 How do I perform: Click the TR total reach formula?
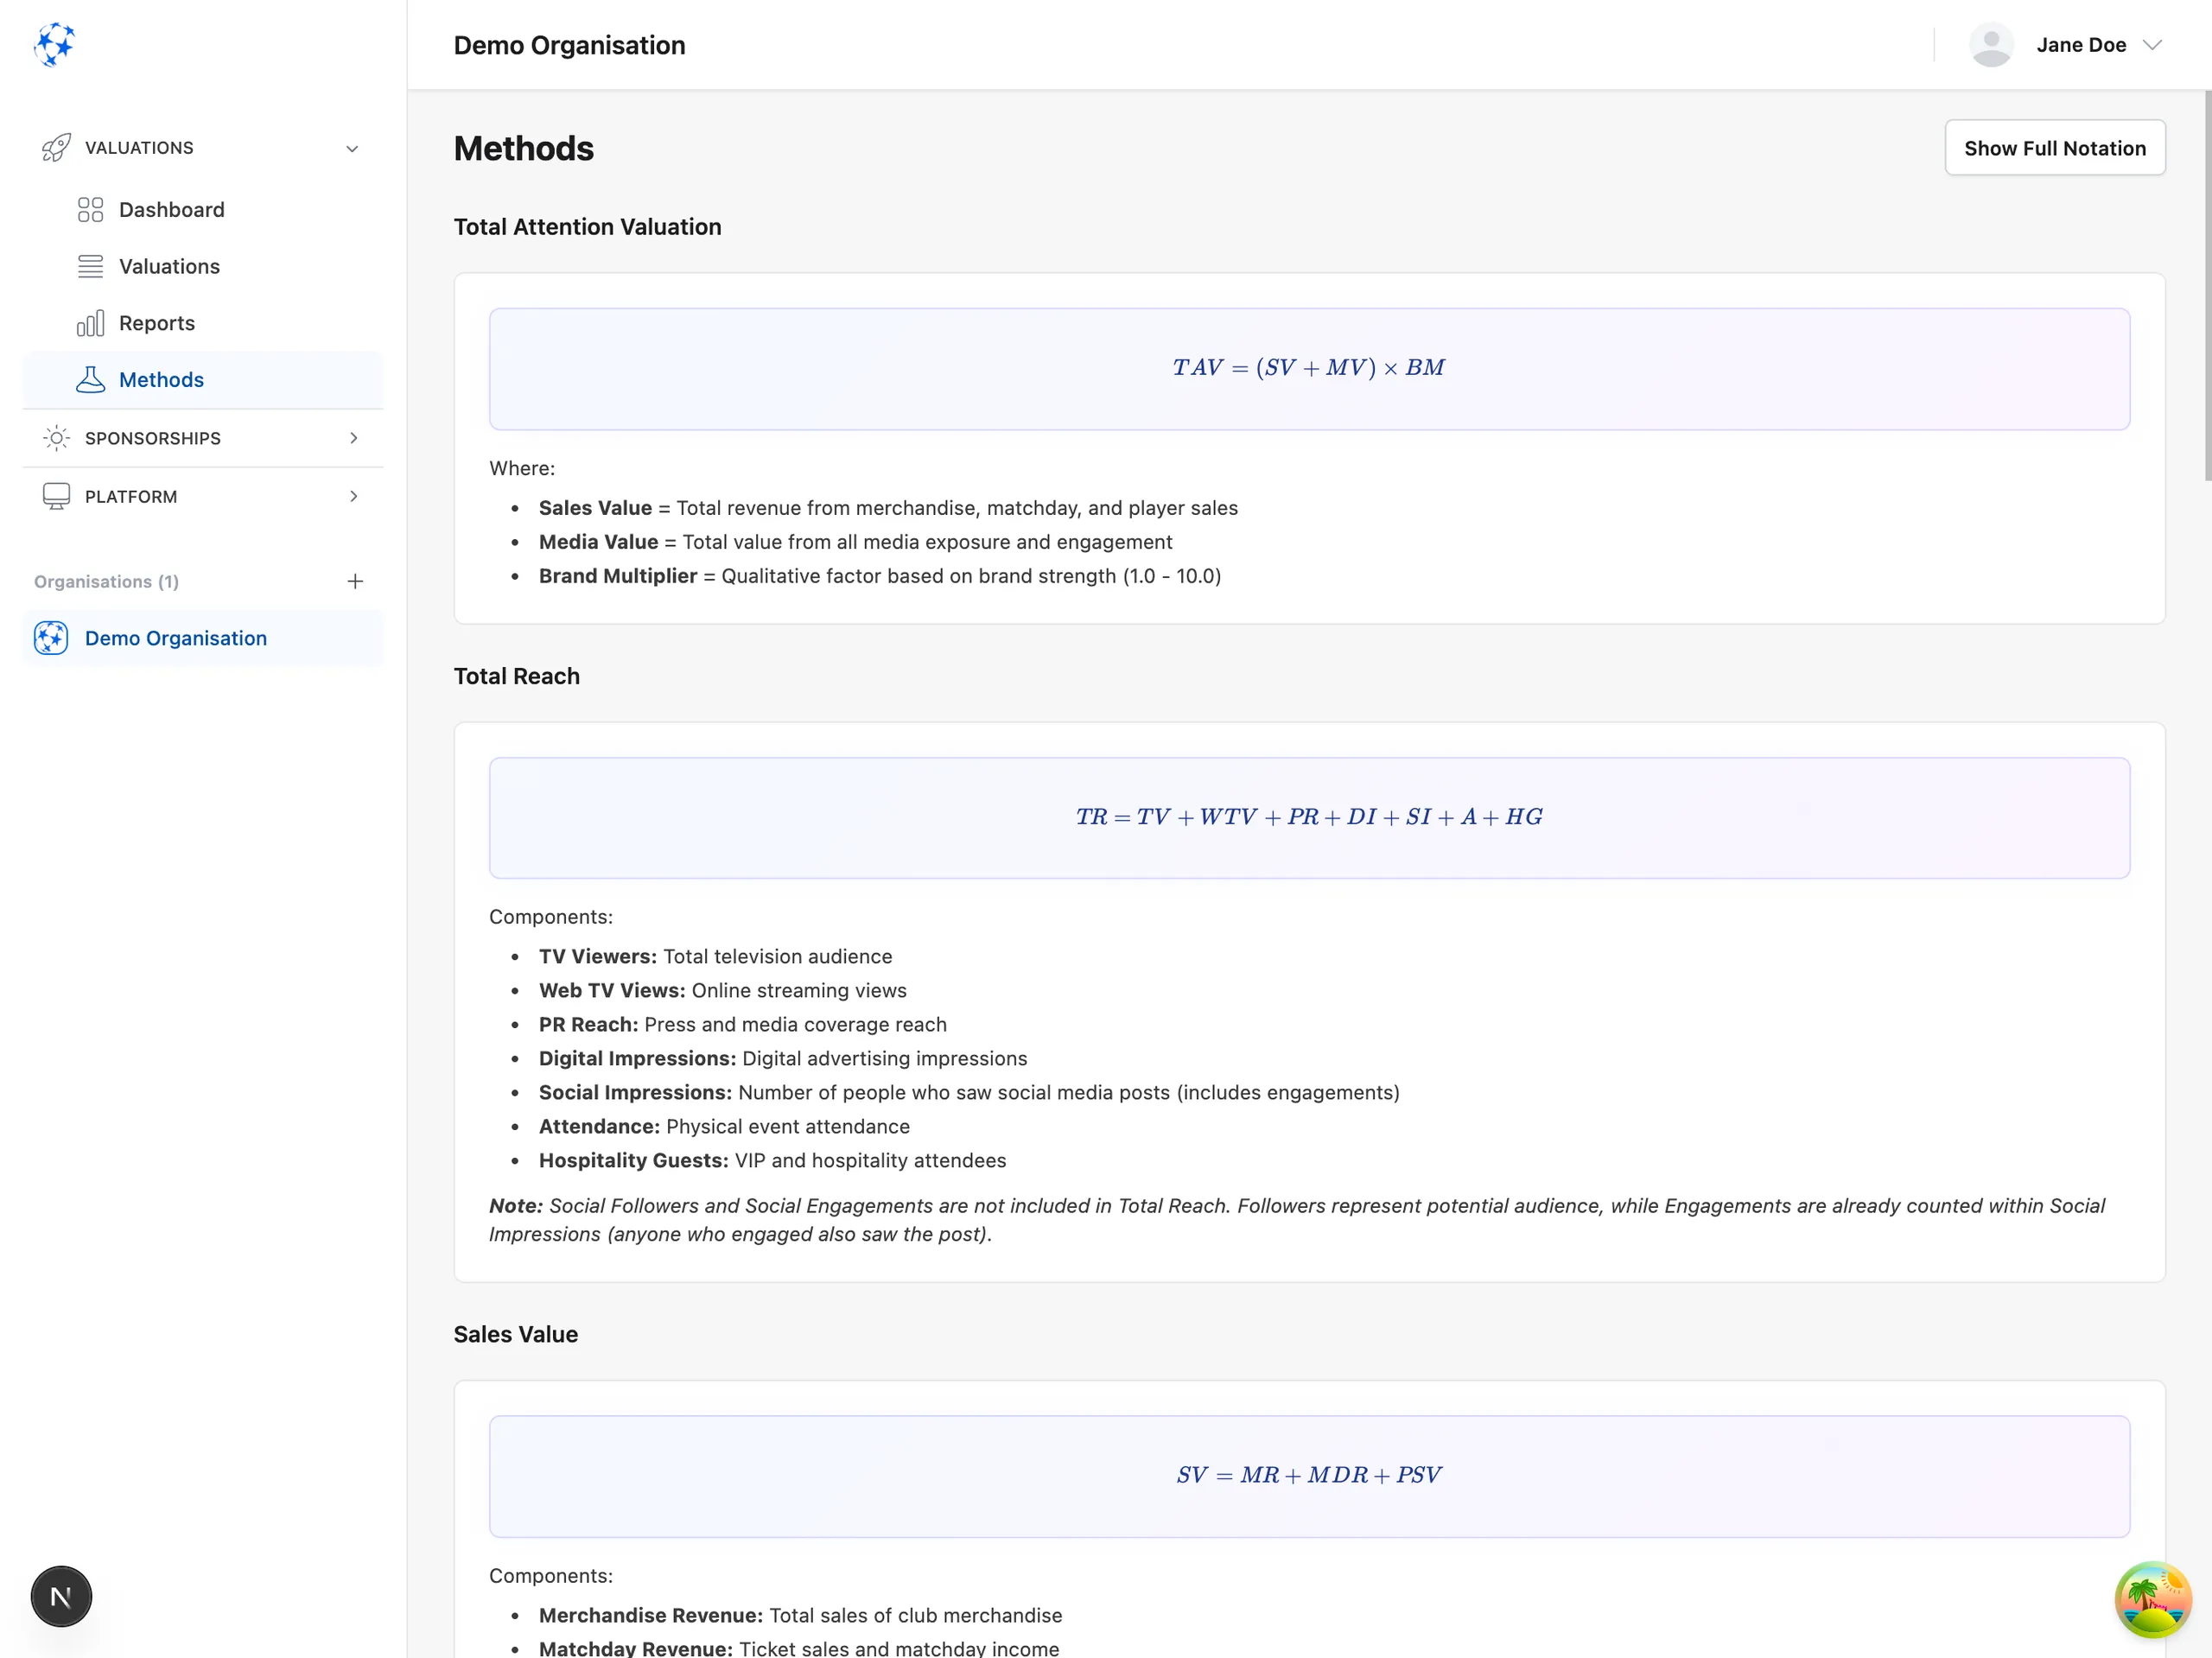(1309, 817)
